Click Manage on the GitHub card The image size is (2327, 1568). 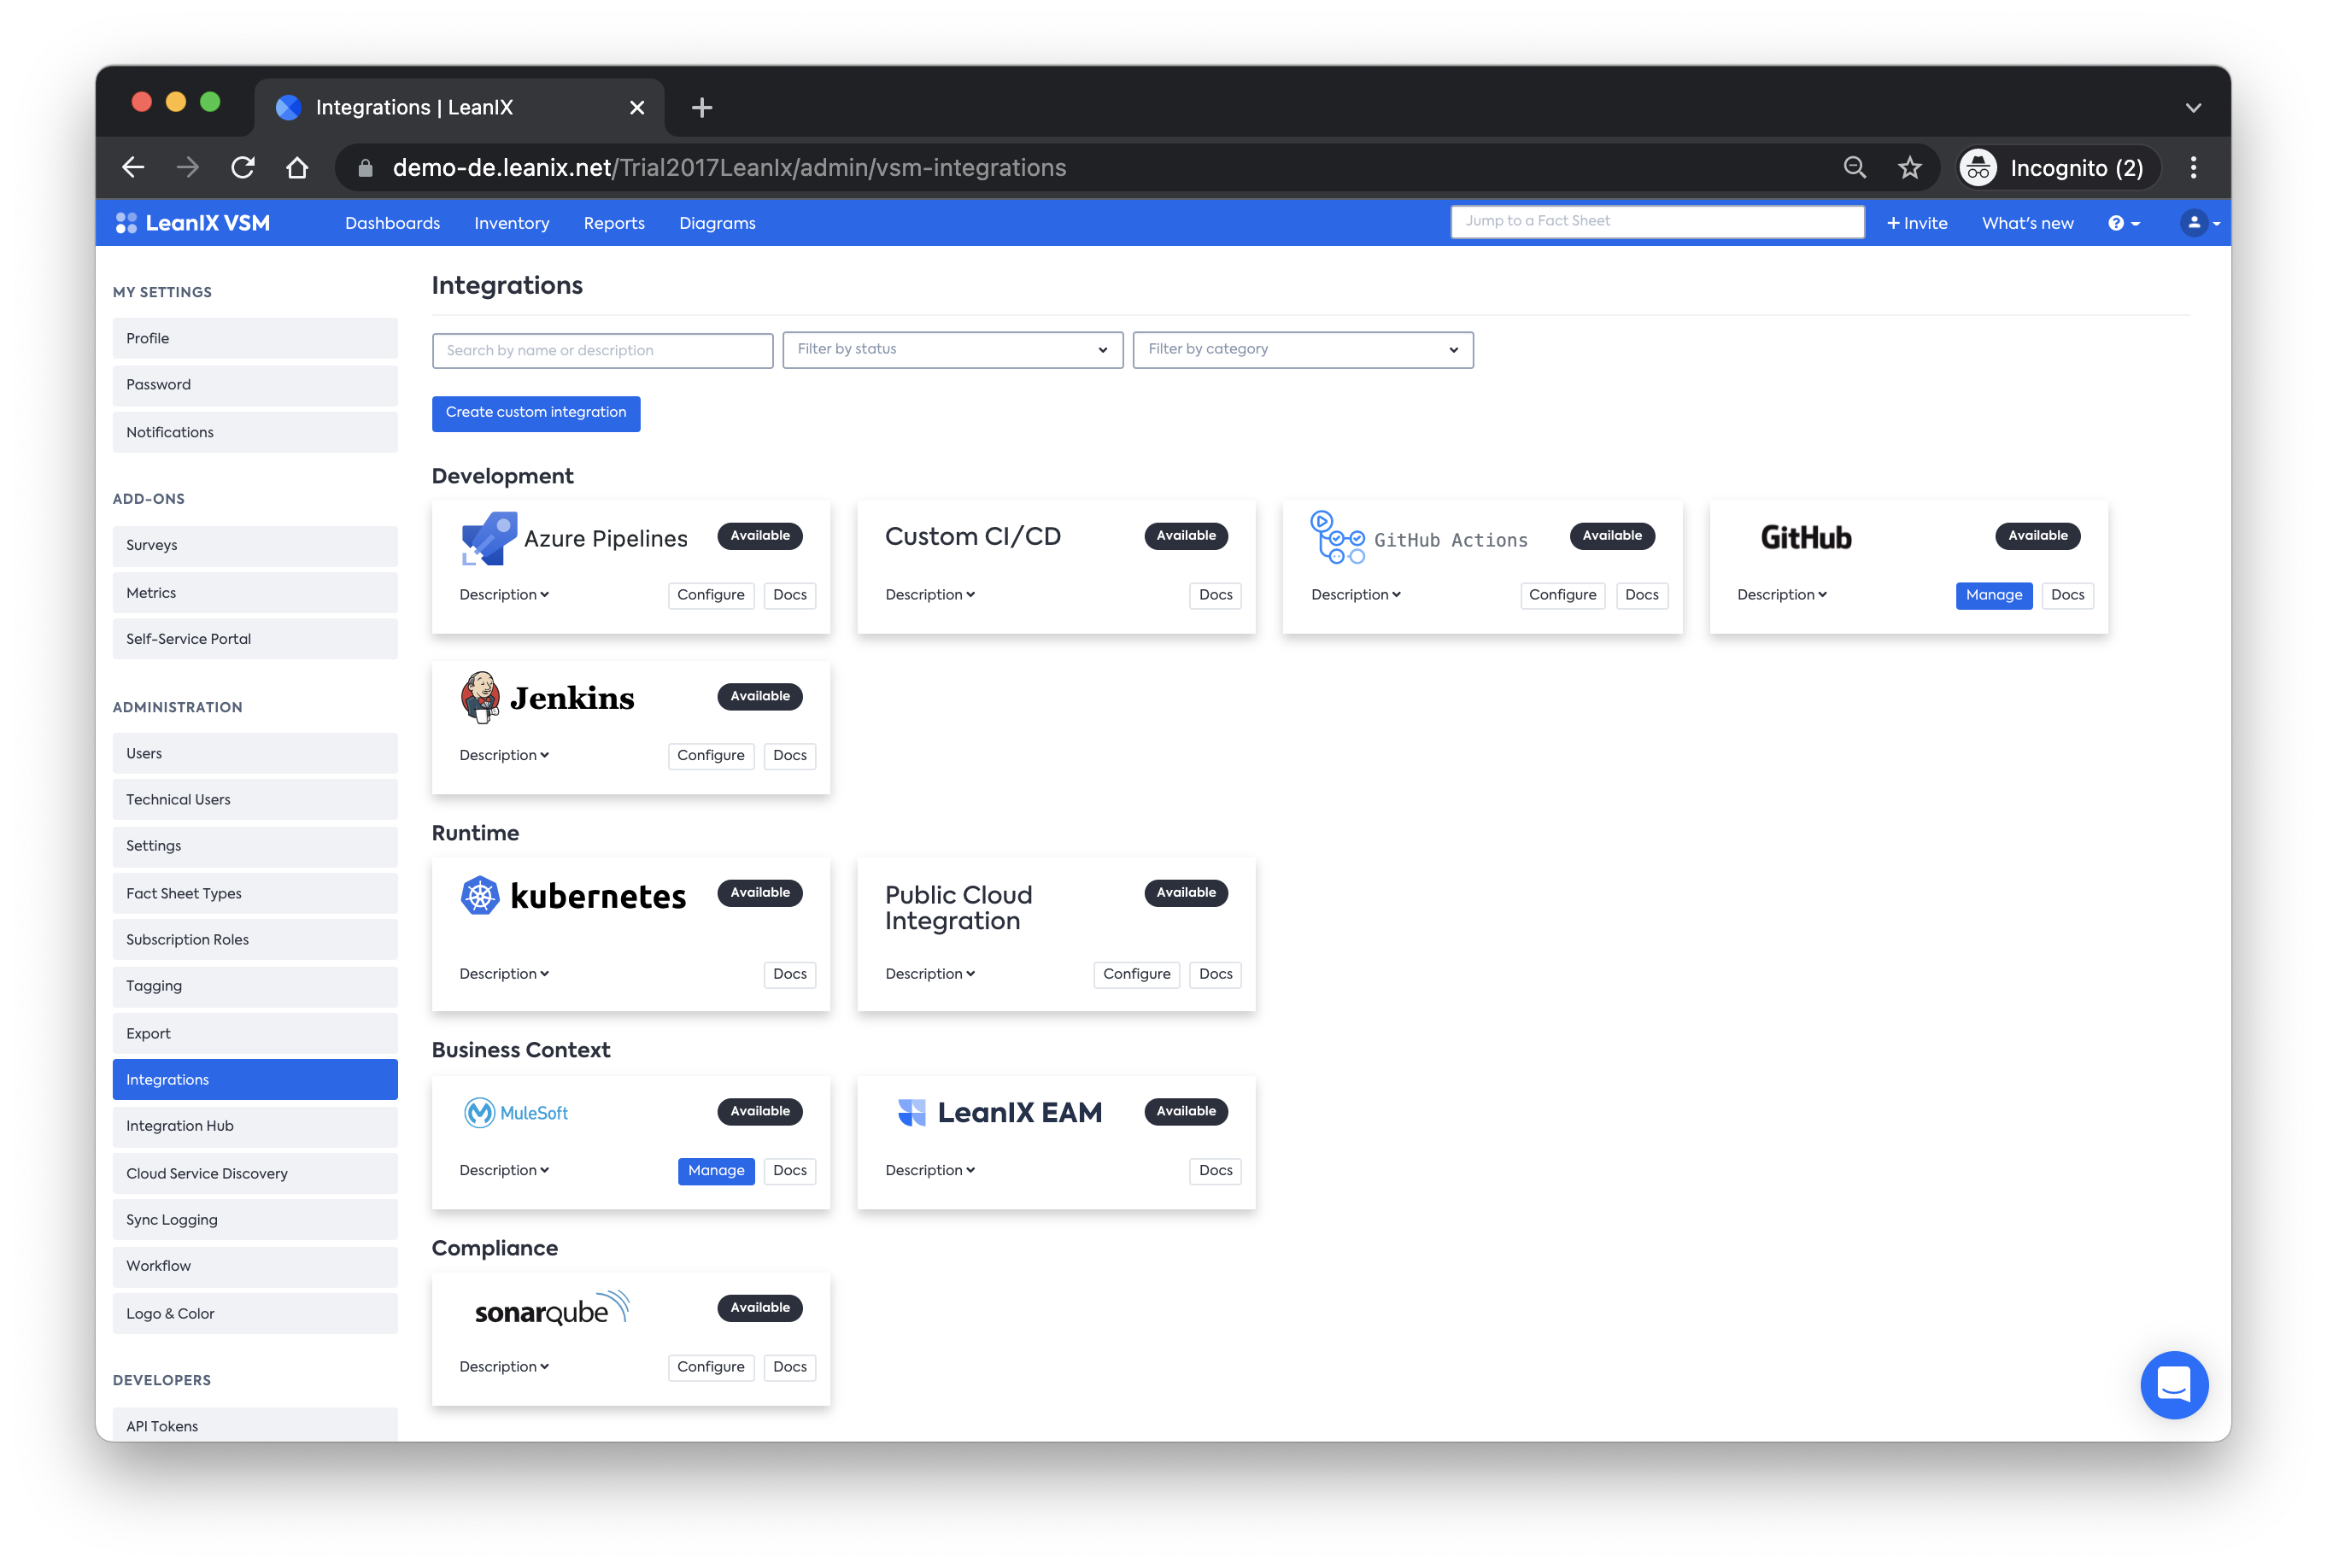(x=1993, y=595)
